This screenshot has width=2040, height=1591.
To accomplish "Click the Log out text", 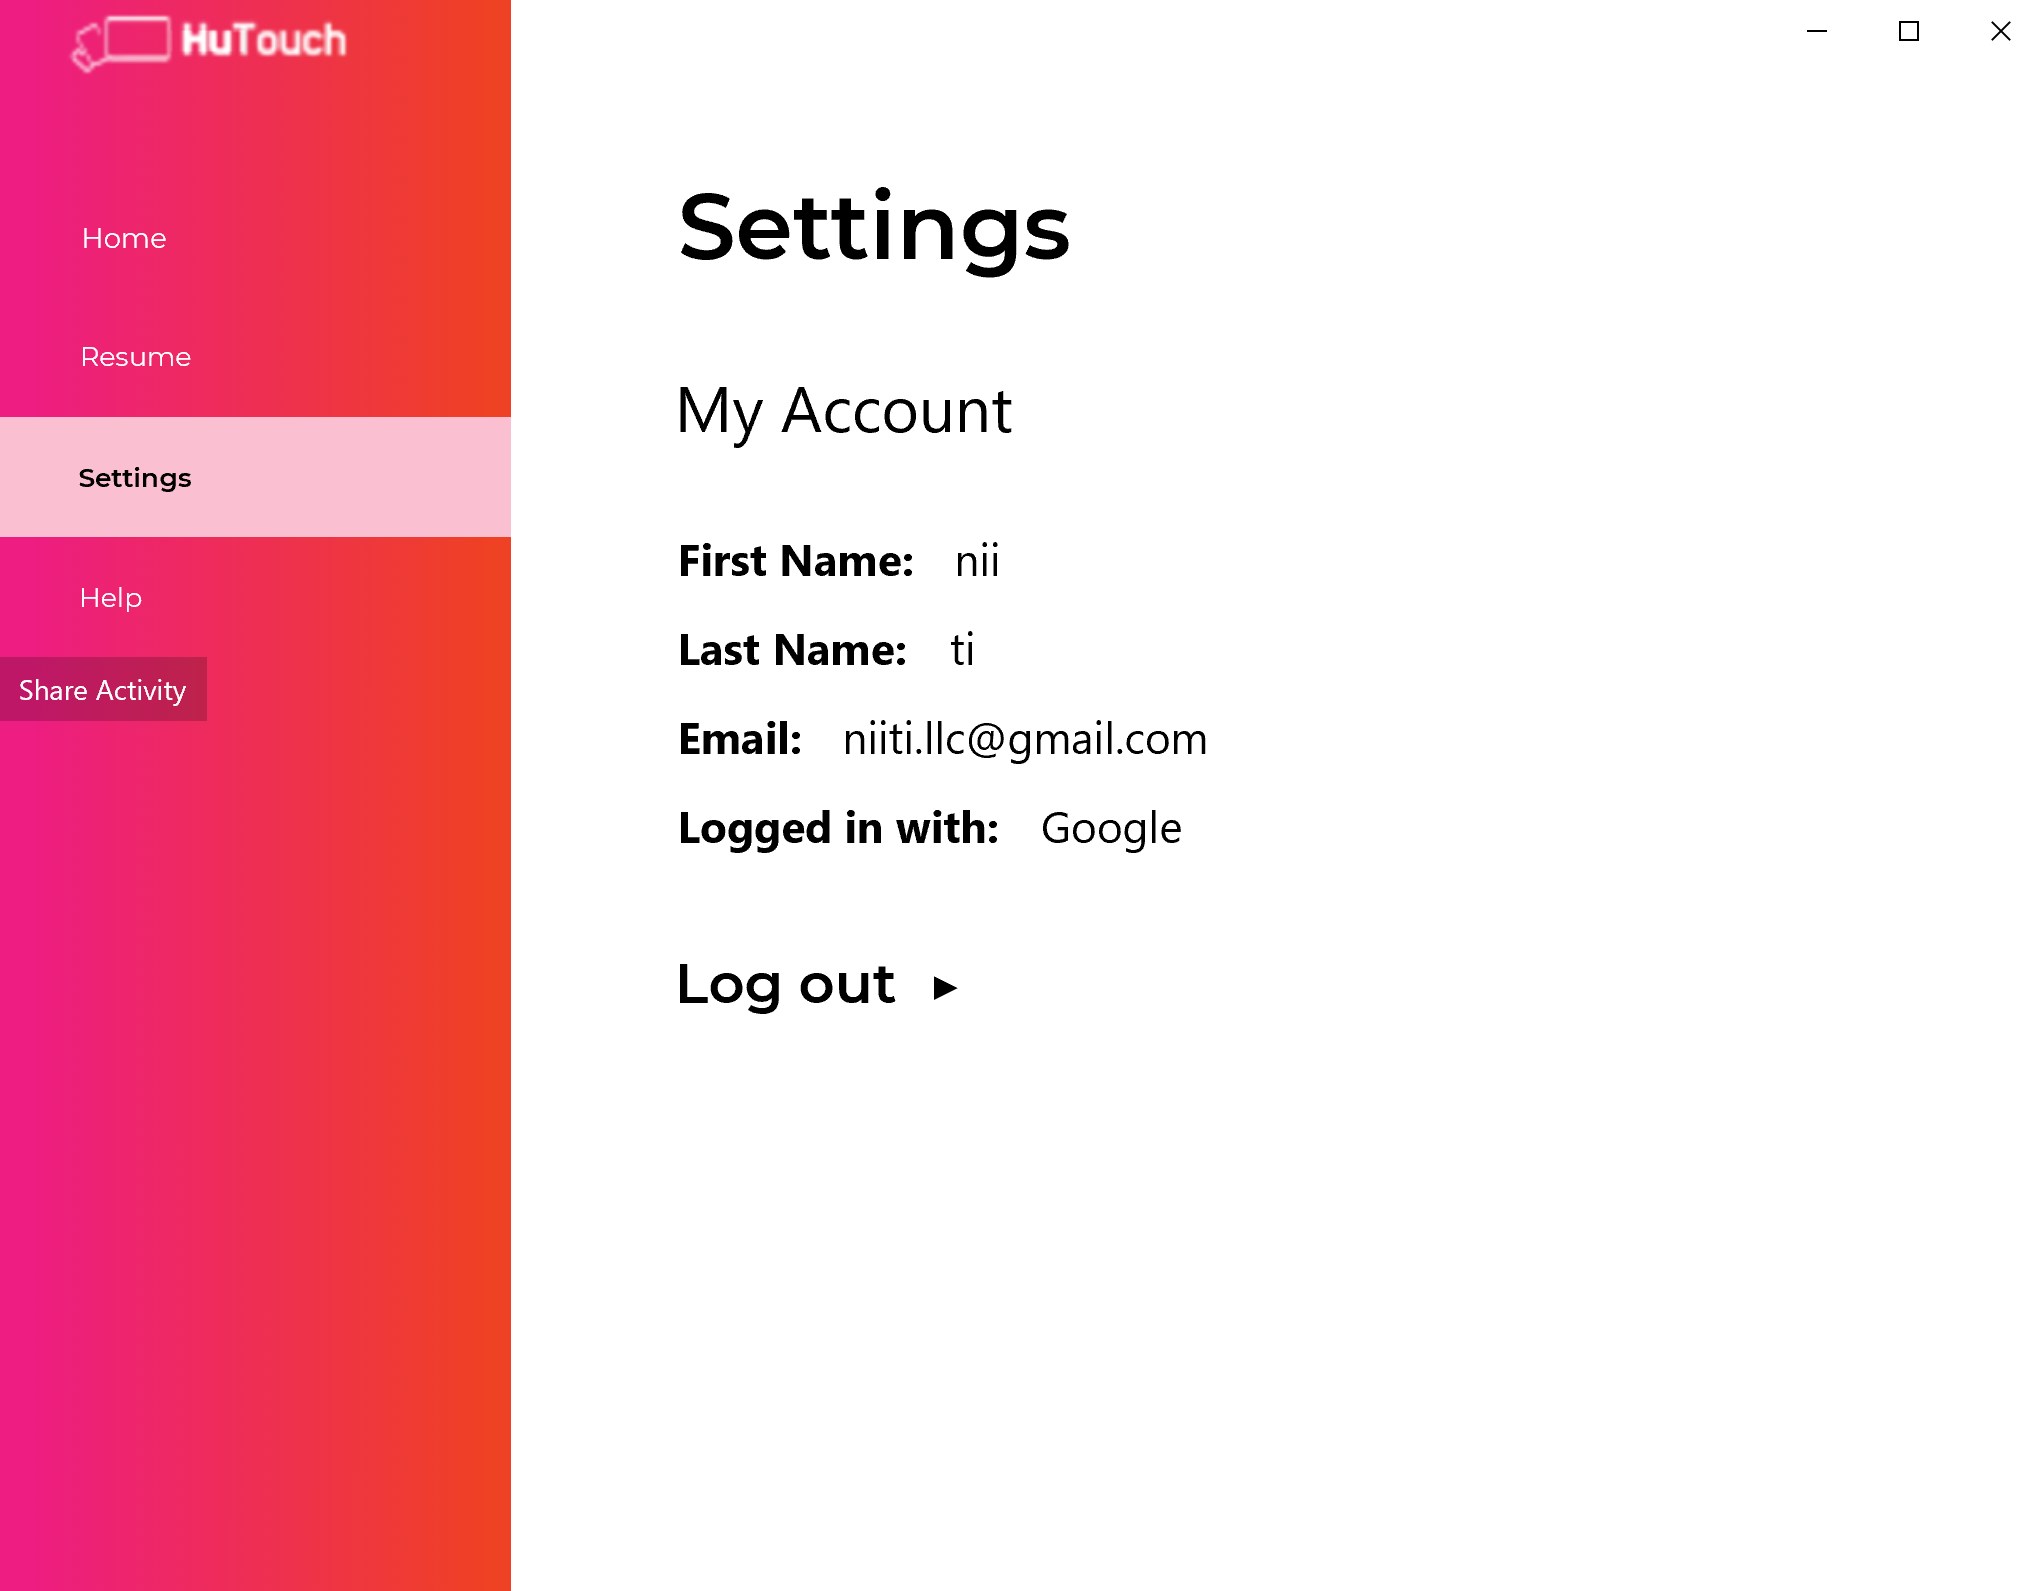I will pyautogui.click(x=786, y=984).
